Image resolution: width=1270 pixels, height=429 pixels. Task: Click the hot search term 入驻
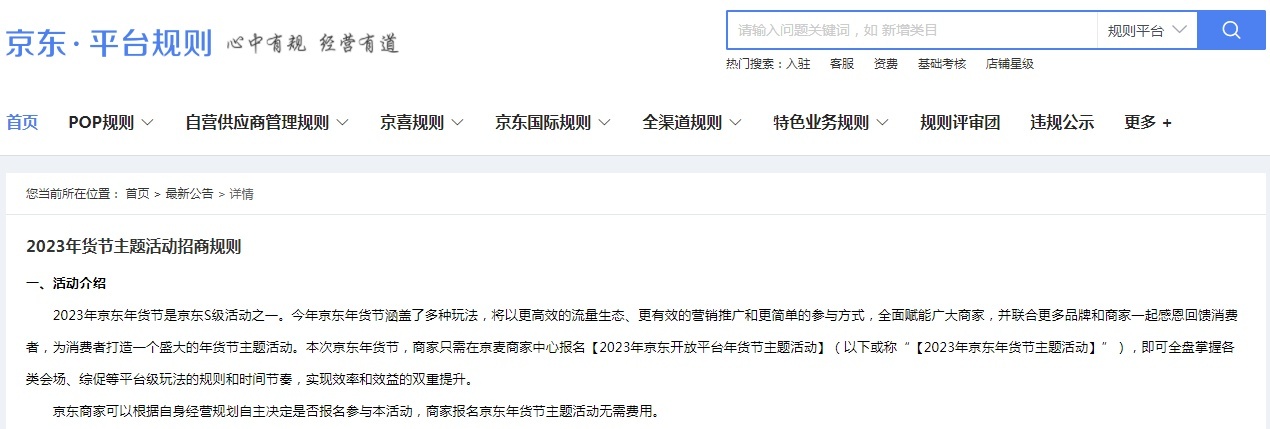pyautogui.click(x=798, y=64)
